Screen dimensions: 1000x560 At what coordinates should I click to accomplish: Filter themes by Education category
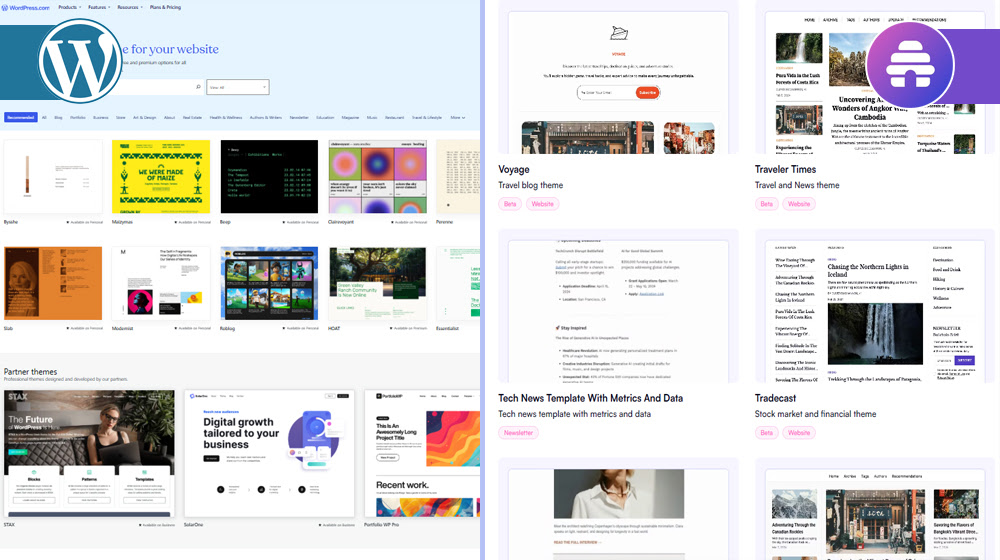click(325, 117)
